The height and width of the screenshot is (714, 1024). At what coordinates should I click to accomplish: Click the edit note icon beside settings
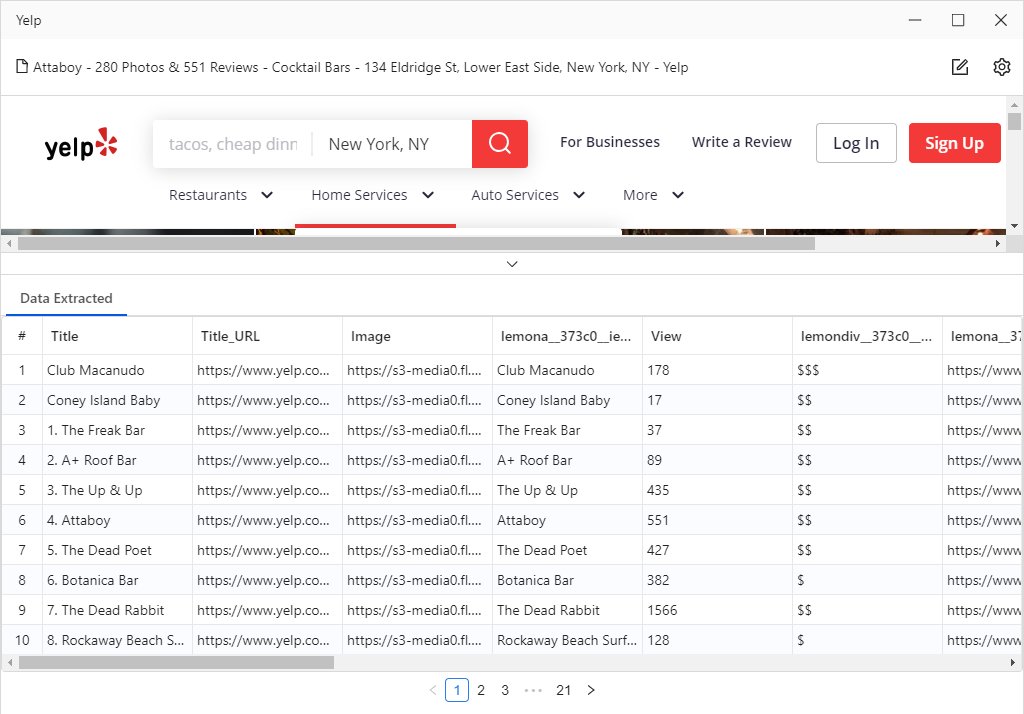[x=960, y=67]
